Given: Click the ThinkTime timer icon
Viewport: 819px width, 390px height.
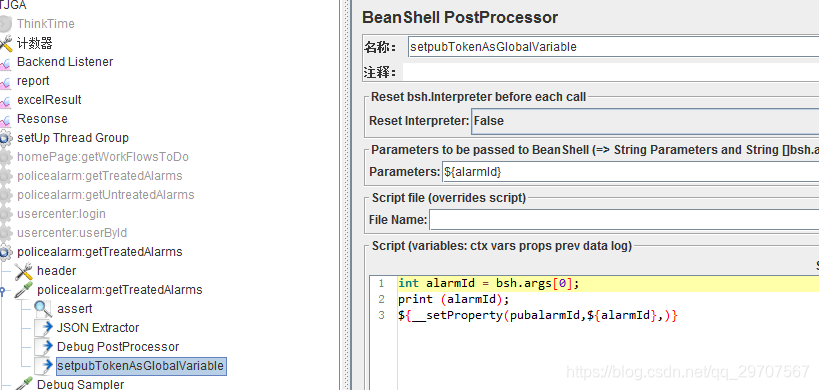Looking at the screenshot, I should [x=5, y=24].
